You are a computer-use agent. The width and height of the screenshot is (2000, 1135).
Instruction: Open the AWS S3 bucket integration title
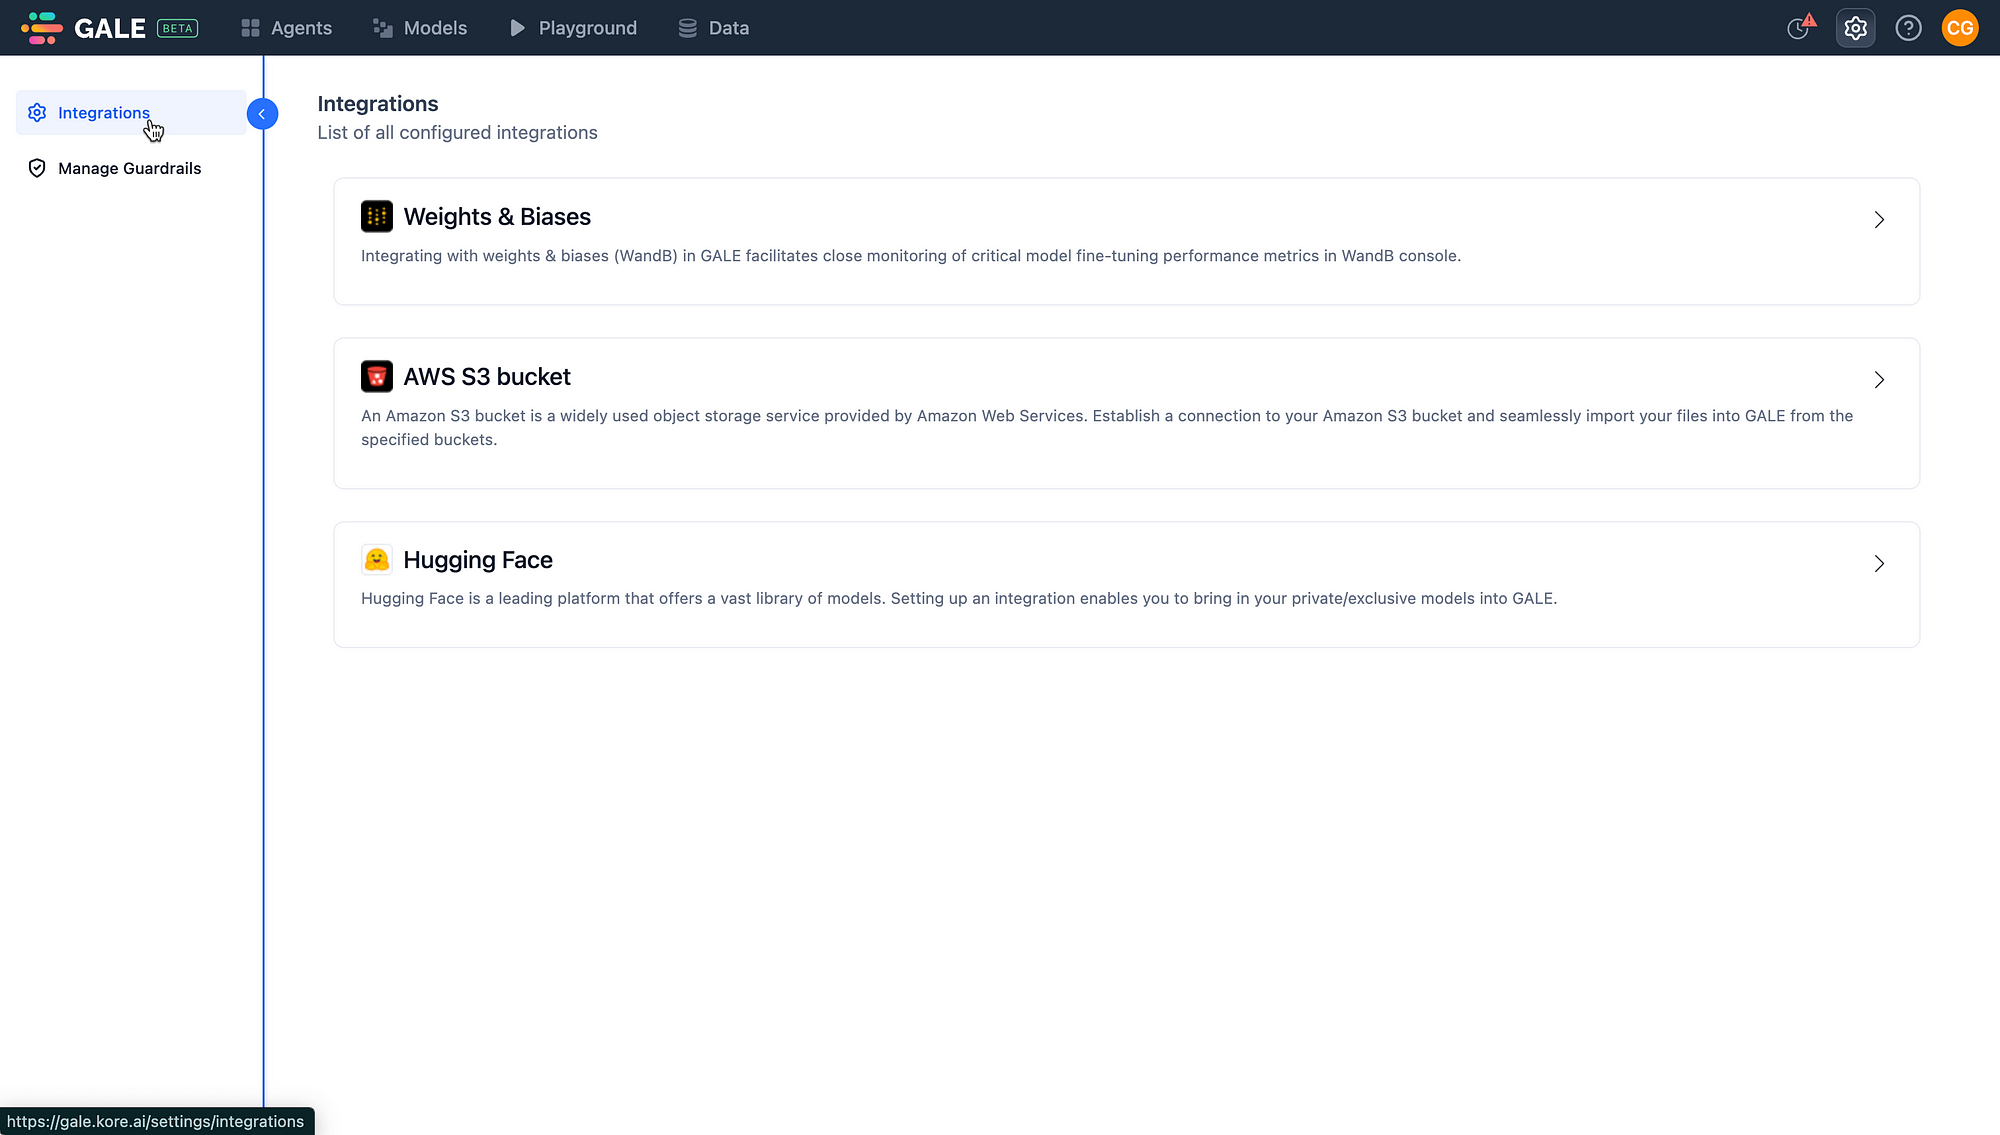pyautogui.click(x=487, y=377)
